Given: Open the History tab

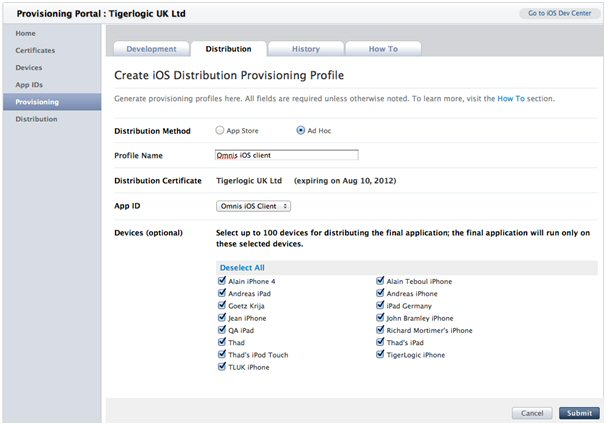Looking at the screenshot, I should 305,49.
